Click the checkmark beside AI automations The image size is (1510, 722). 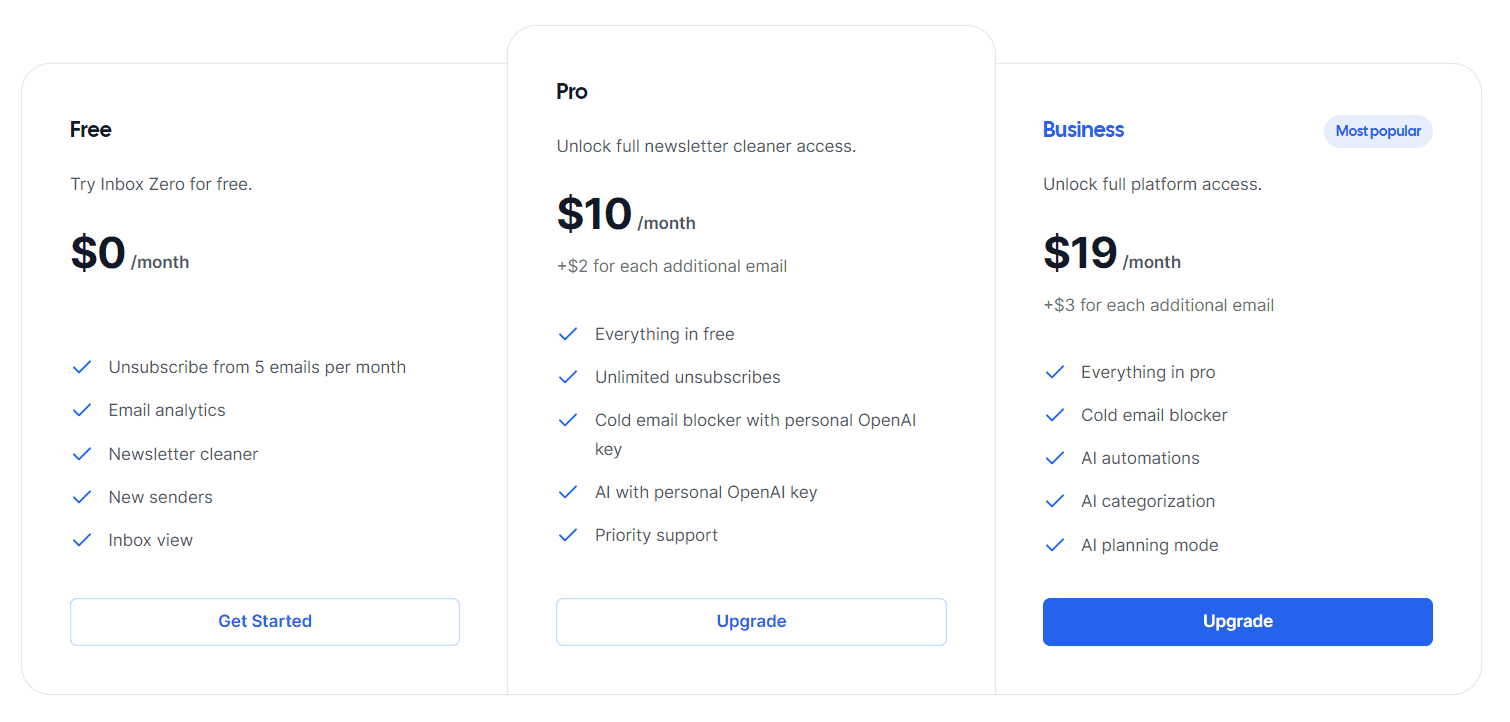click(1054, 458)
